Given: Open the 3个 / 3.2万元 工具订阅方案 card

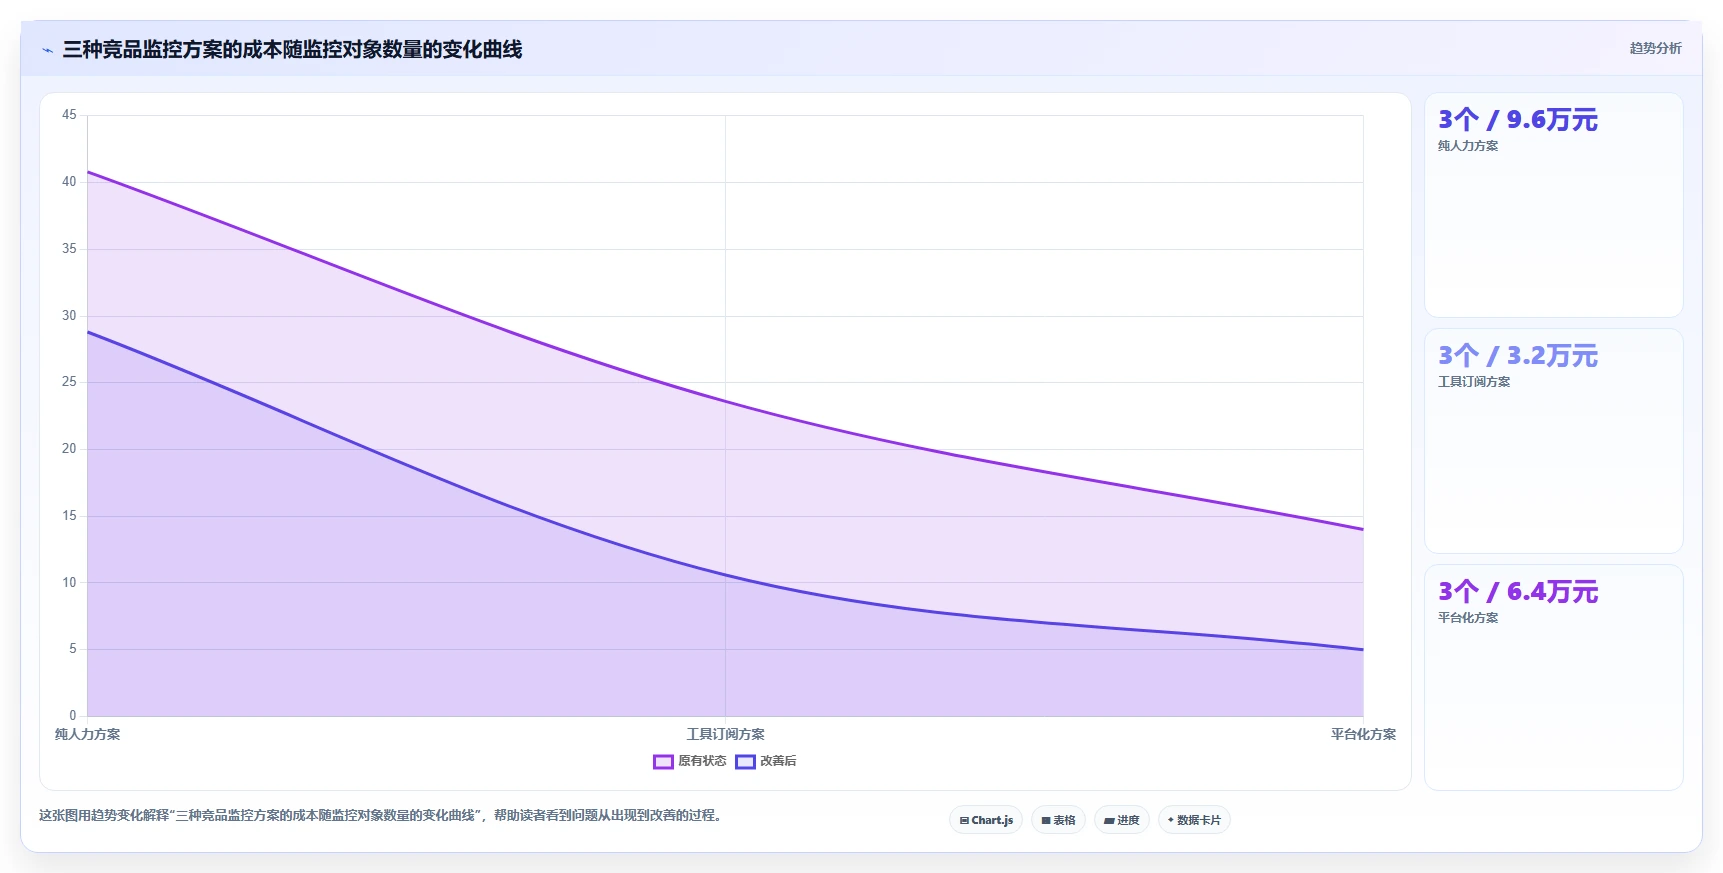Looking at the screenshot, I should click(1553, 441).
